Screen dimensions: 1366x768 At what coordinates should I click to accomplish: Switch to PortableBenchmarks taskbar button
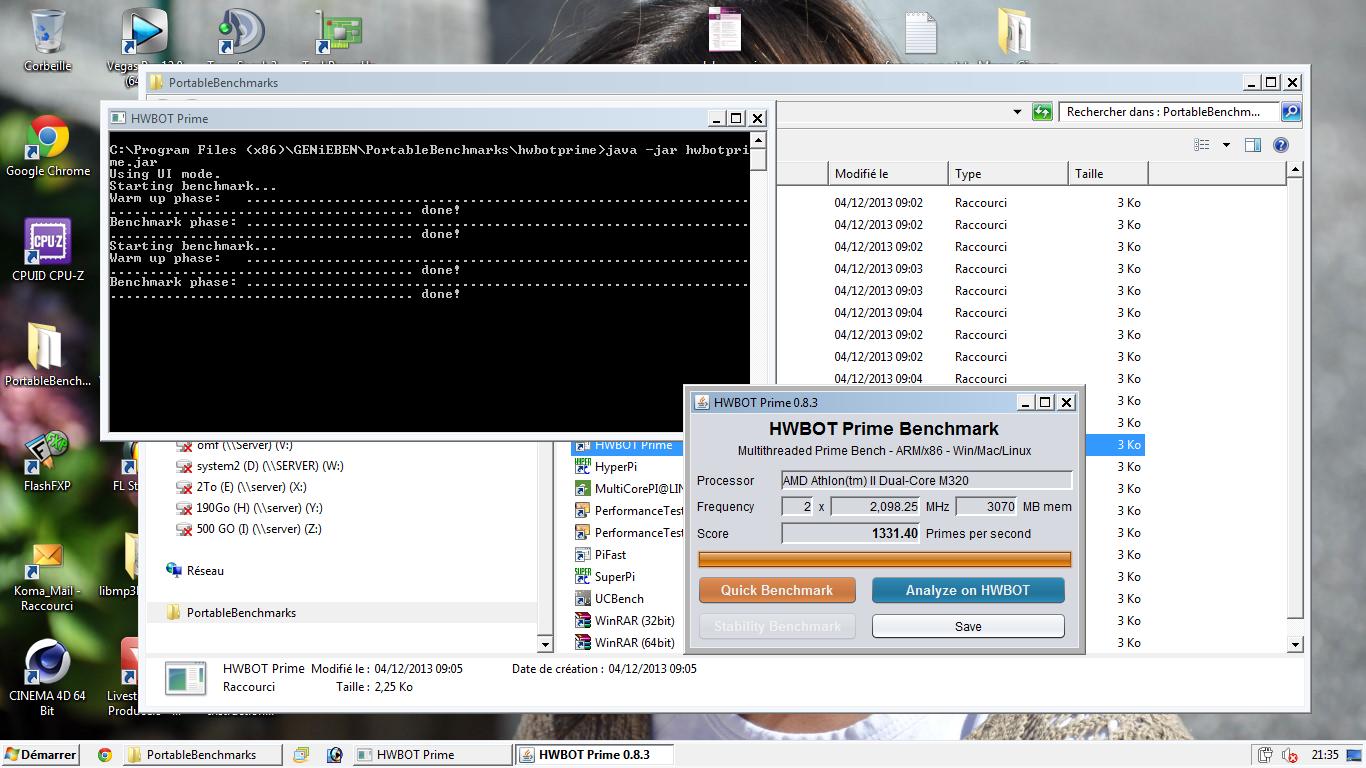[203, 755]
